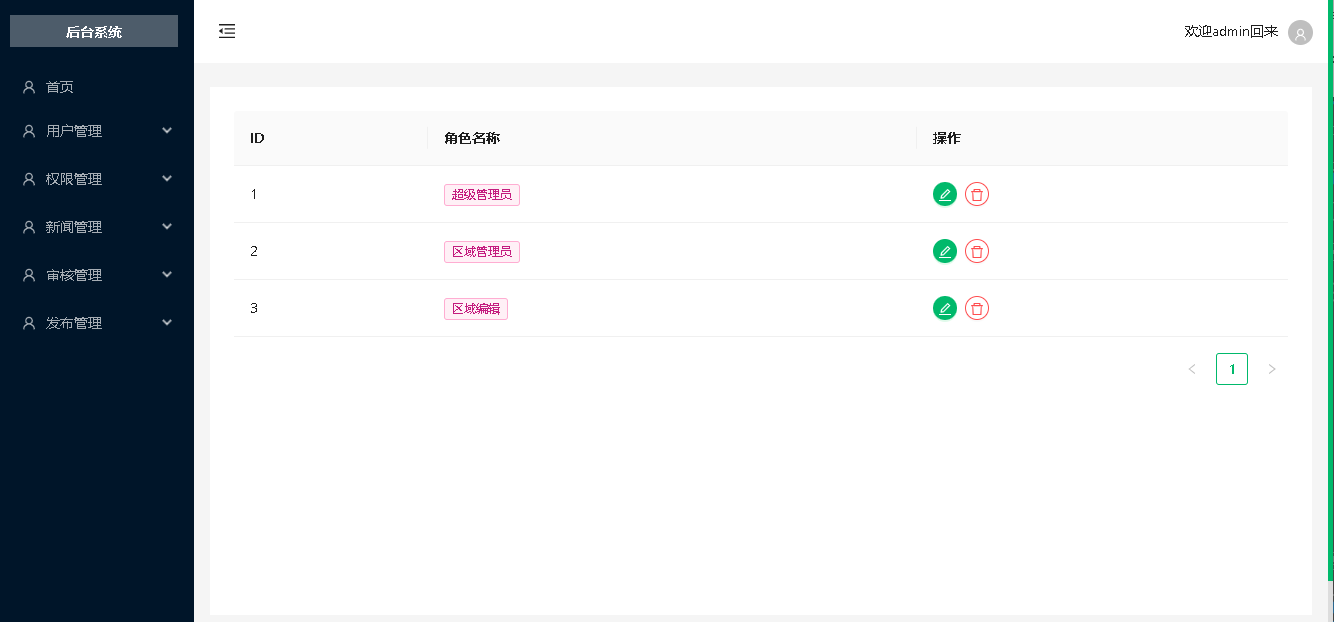Click the 后台系统 header title
The image size is (1334, 622).
(93, 31)
